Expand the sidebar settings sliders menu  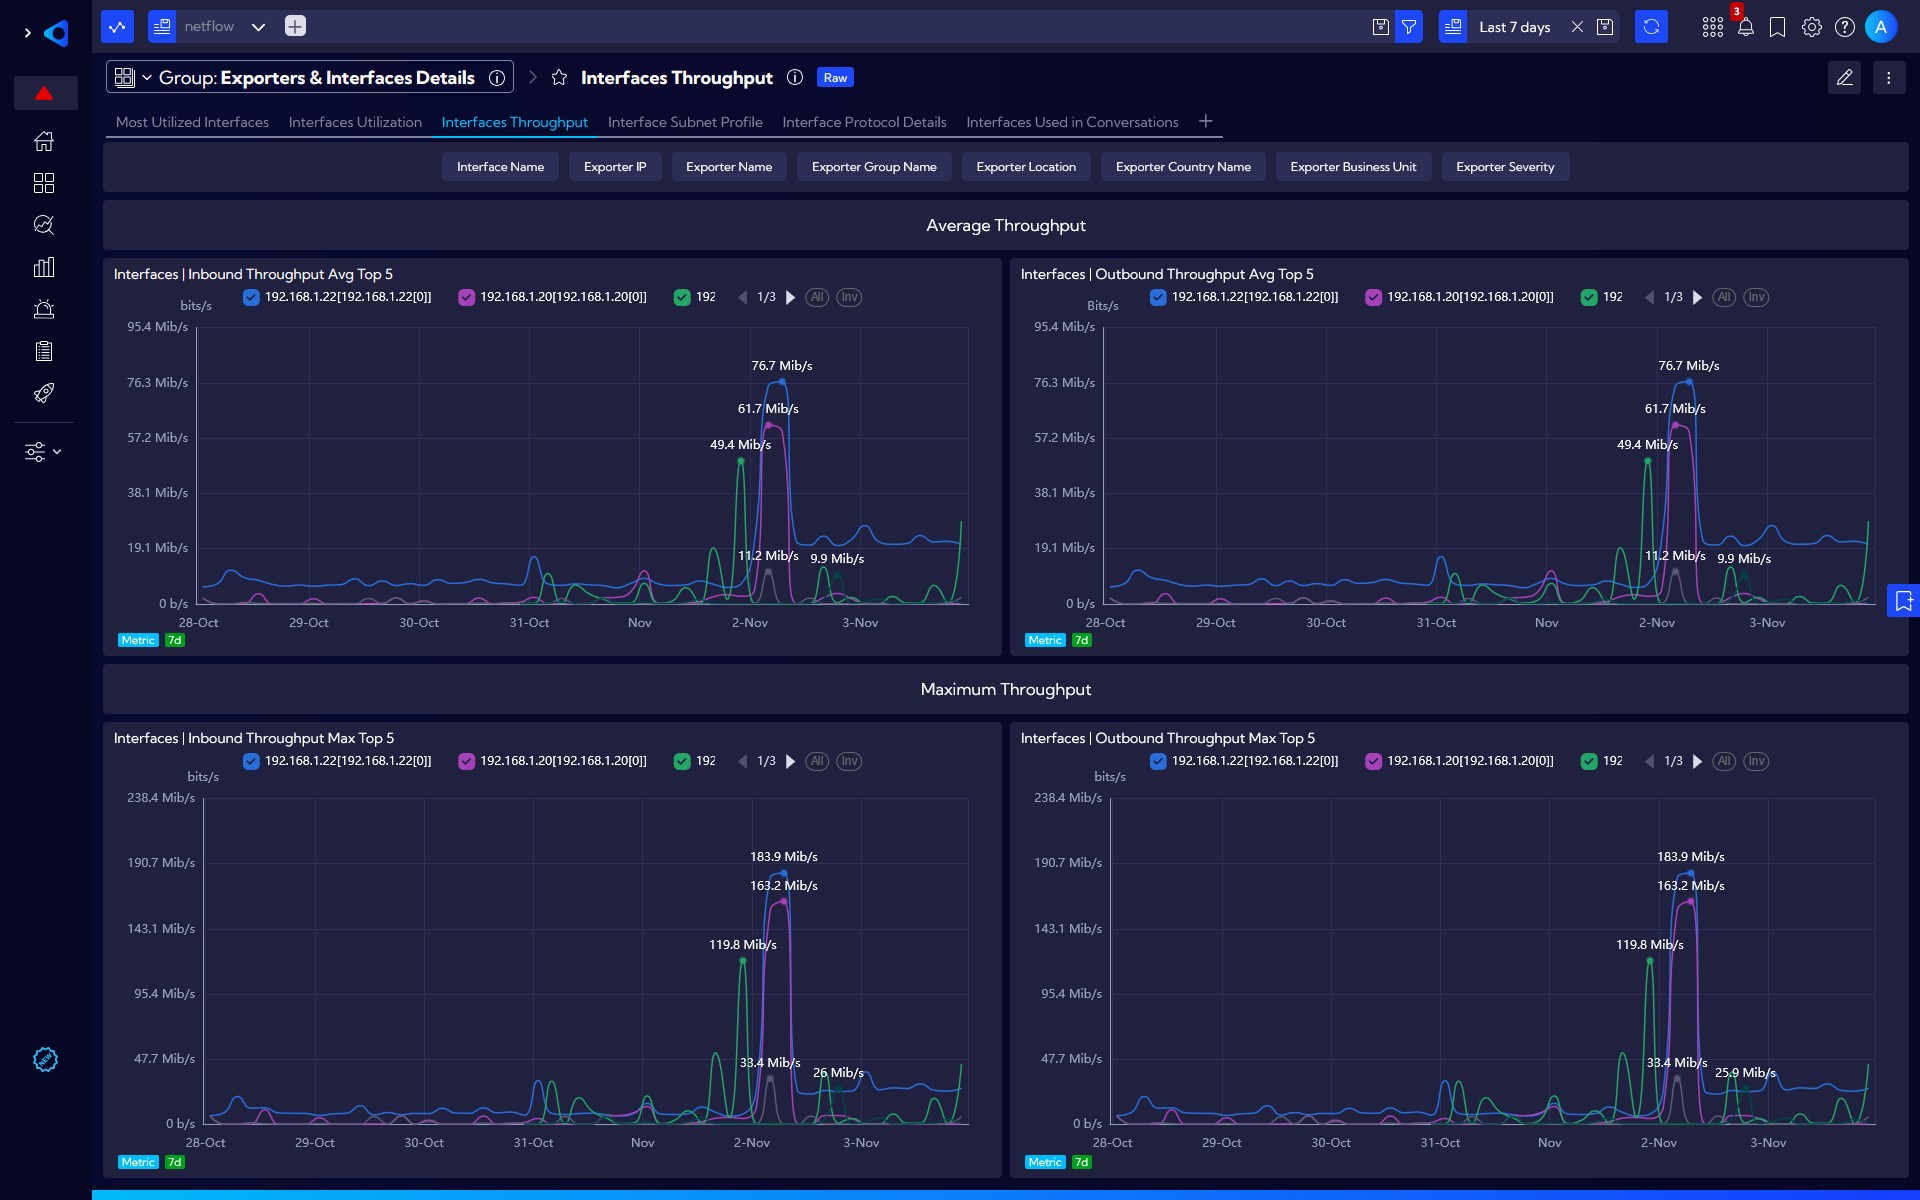[x=43, y=452]
